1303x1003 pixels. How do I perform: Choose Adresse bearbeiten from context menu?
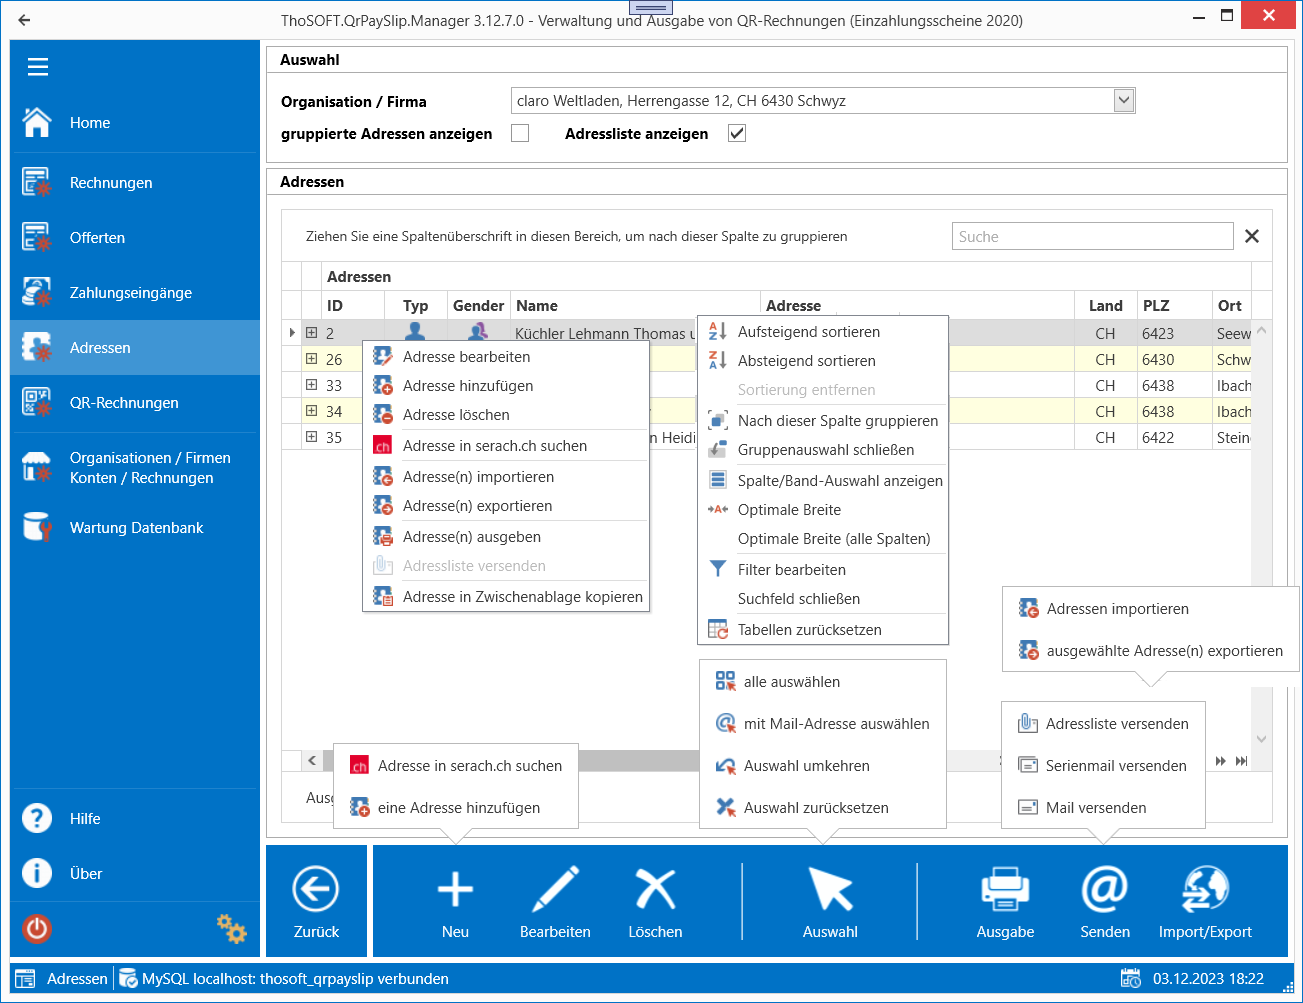[x=506, y=357]
